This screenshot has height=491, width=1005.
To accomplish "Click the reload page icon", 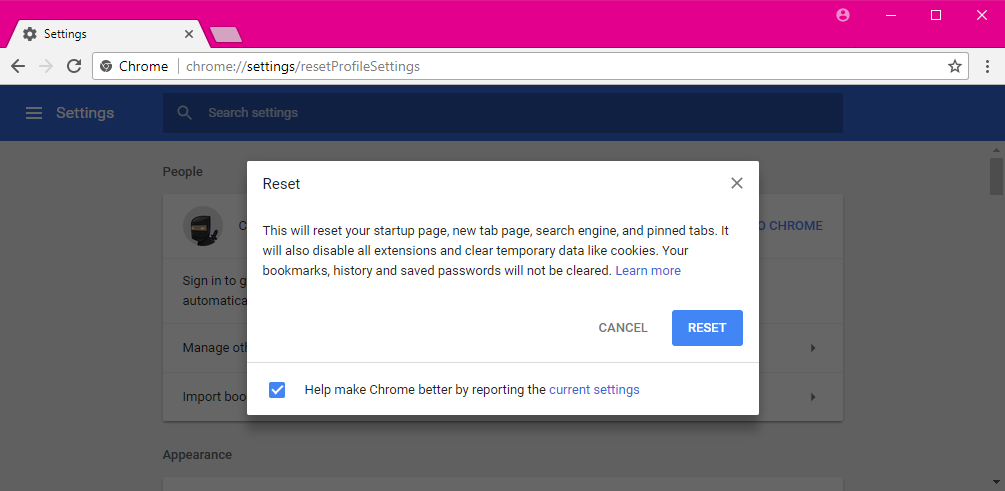I will click(74, 66).
